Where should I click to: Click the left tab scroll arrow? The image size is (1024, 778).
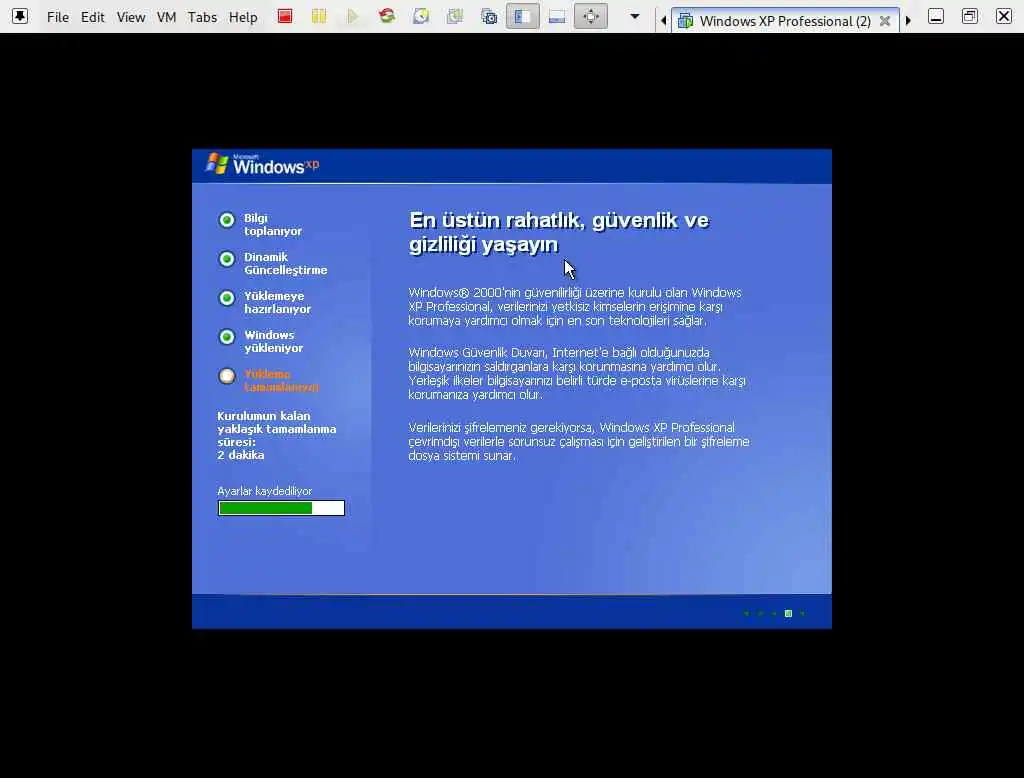pyautogui.click(x=664, y=21)
